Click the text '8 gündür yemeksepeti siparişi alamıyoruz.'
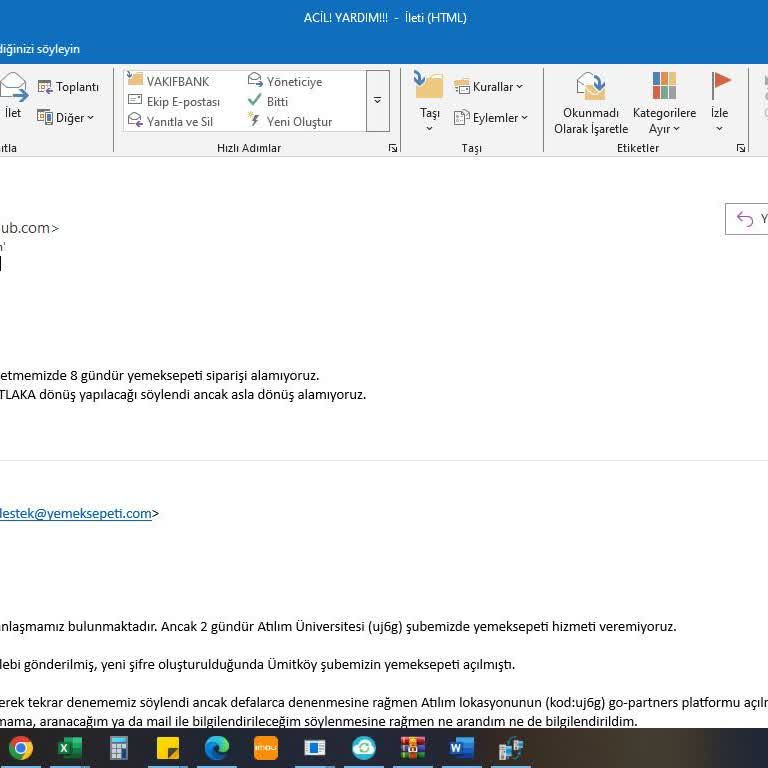This screenshot has height=768, width=768. (194, 376)
